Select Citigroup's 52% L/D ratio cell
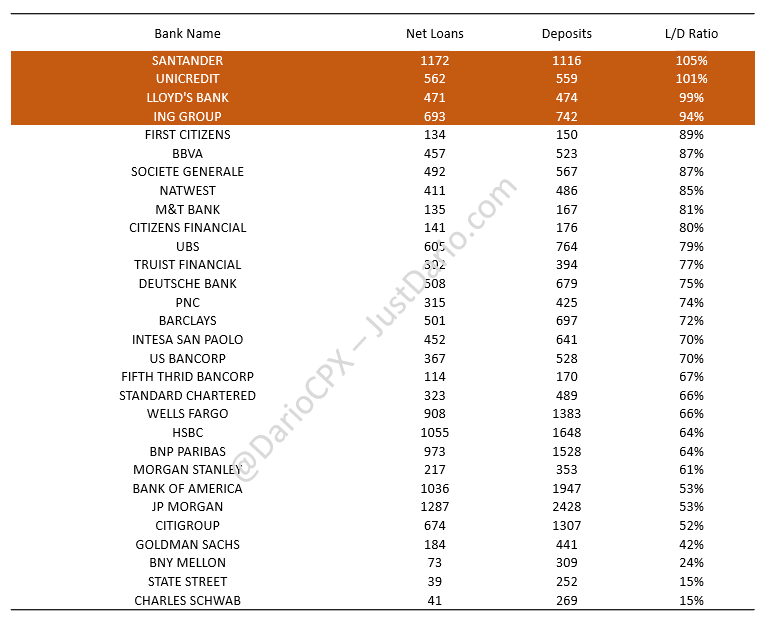This screenshot has width=772, height=622. coord(691,526)
